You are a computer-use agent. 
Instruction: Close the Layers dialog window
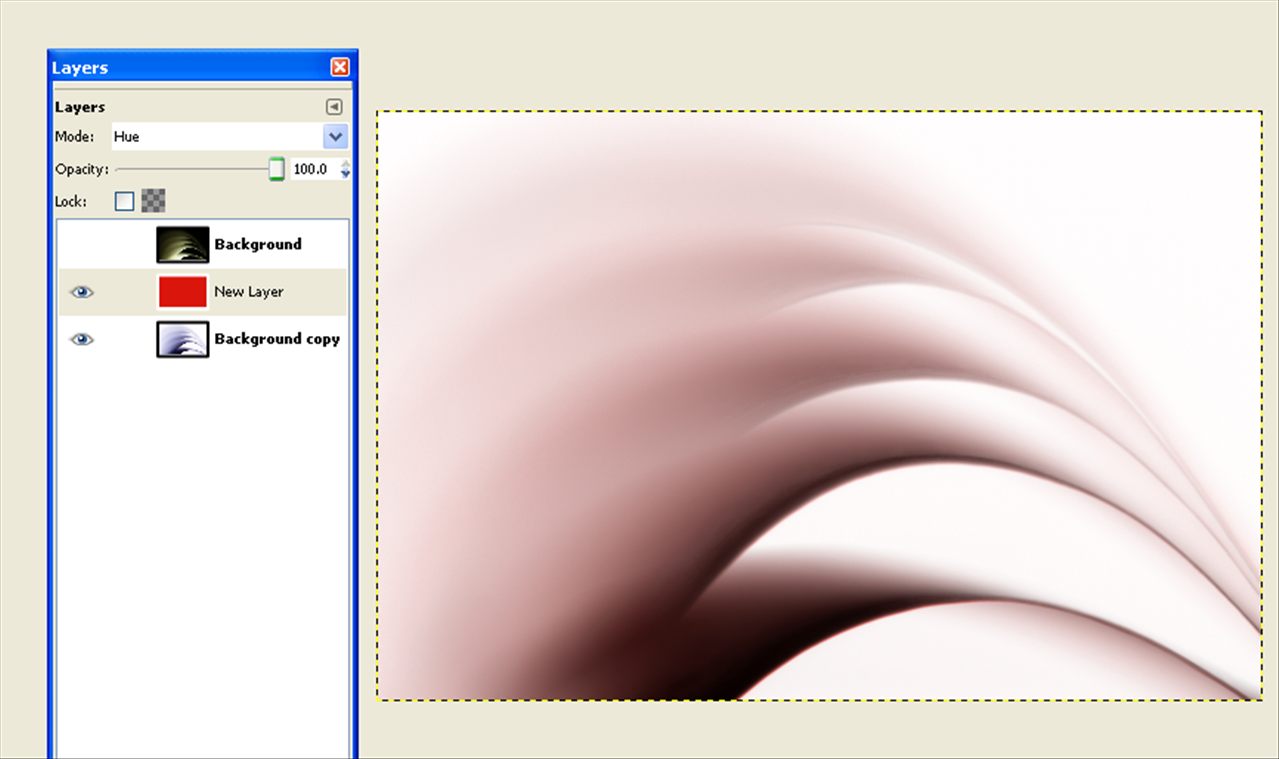tap(340, 67)
